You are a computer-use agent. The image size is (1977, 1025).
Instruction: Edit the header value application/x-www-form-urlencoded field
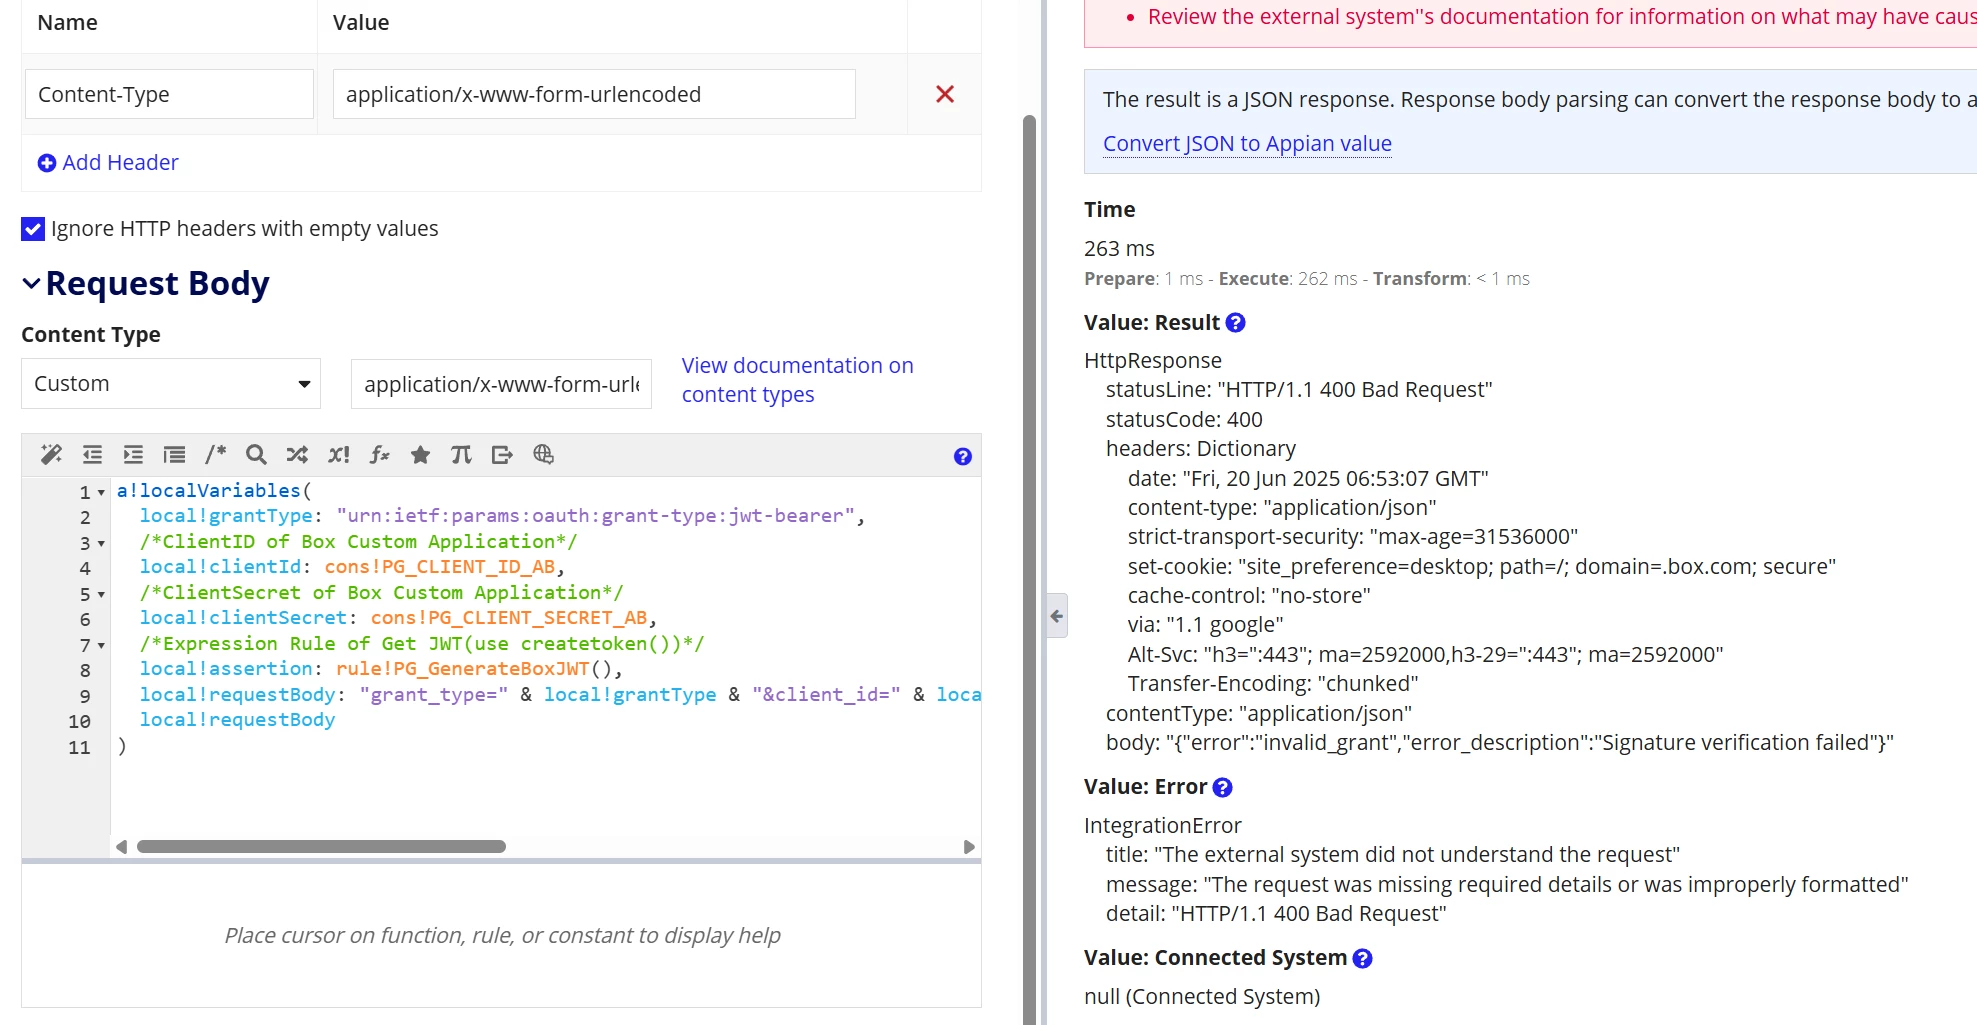594,94
